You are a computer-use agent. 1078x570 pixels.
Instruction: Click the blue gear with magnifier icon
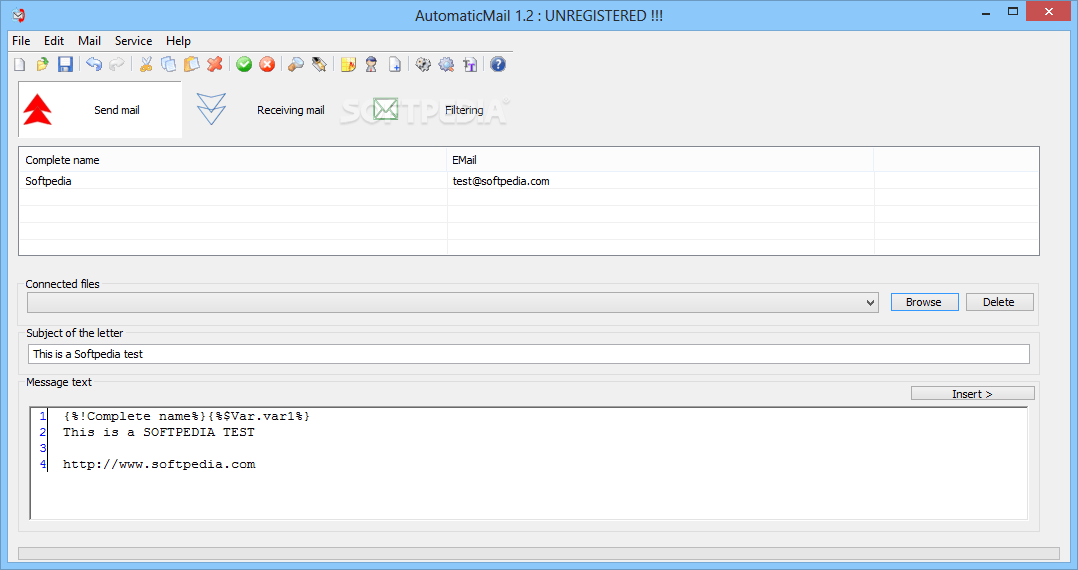point(447,65)
